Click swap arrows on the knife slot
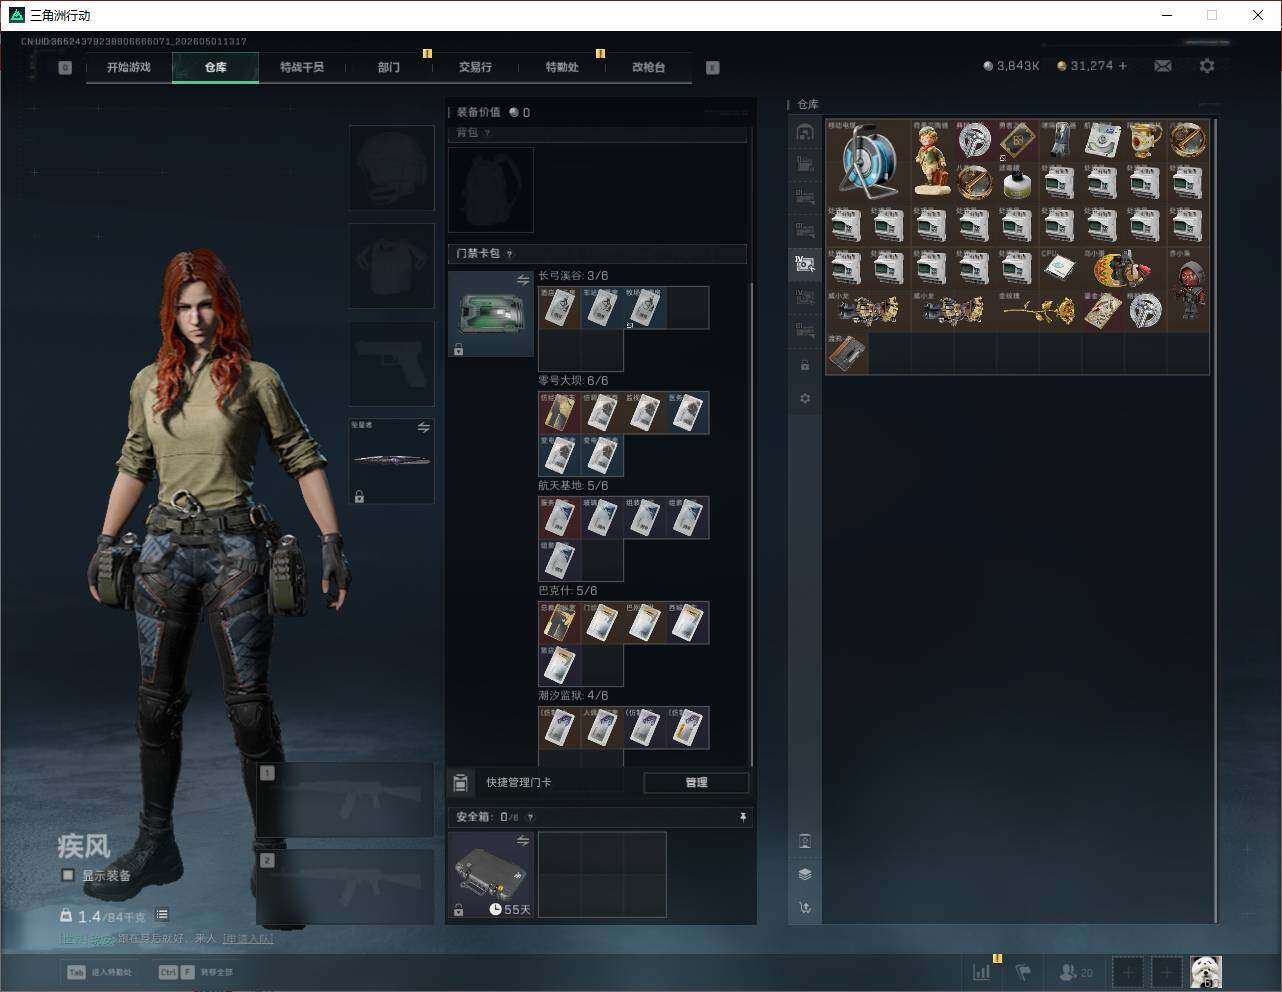 tap(423, 428)
